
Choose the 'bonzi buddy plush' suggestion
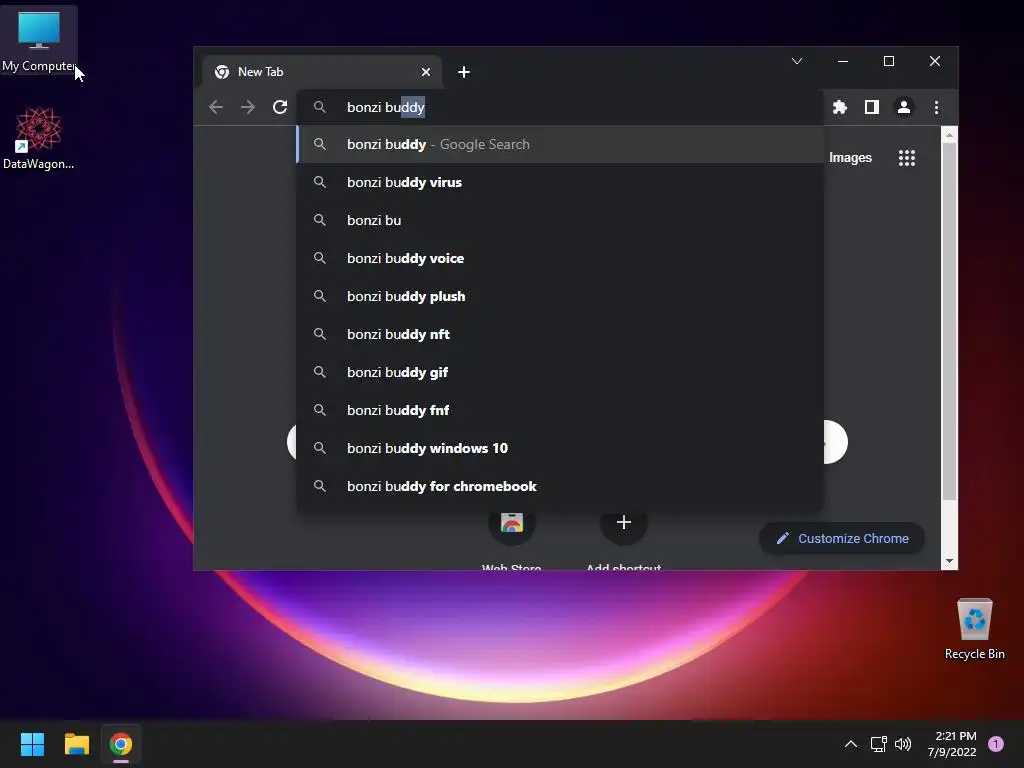[560, 296]
